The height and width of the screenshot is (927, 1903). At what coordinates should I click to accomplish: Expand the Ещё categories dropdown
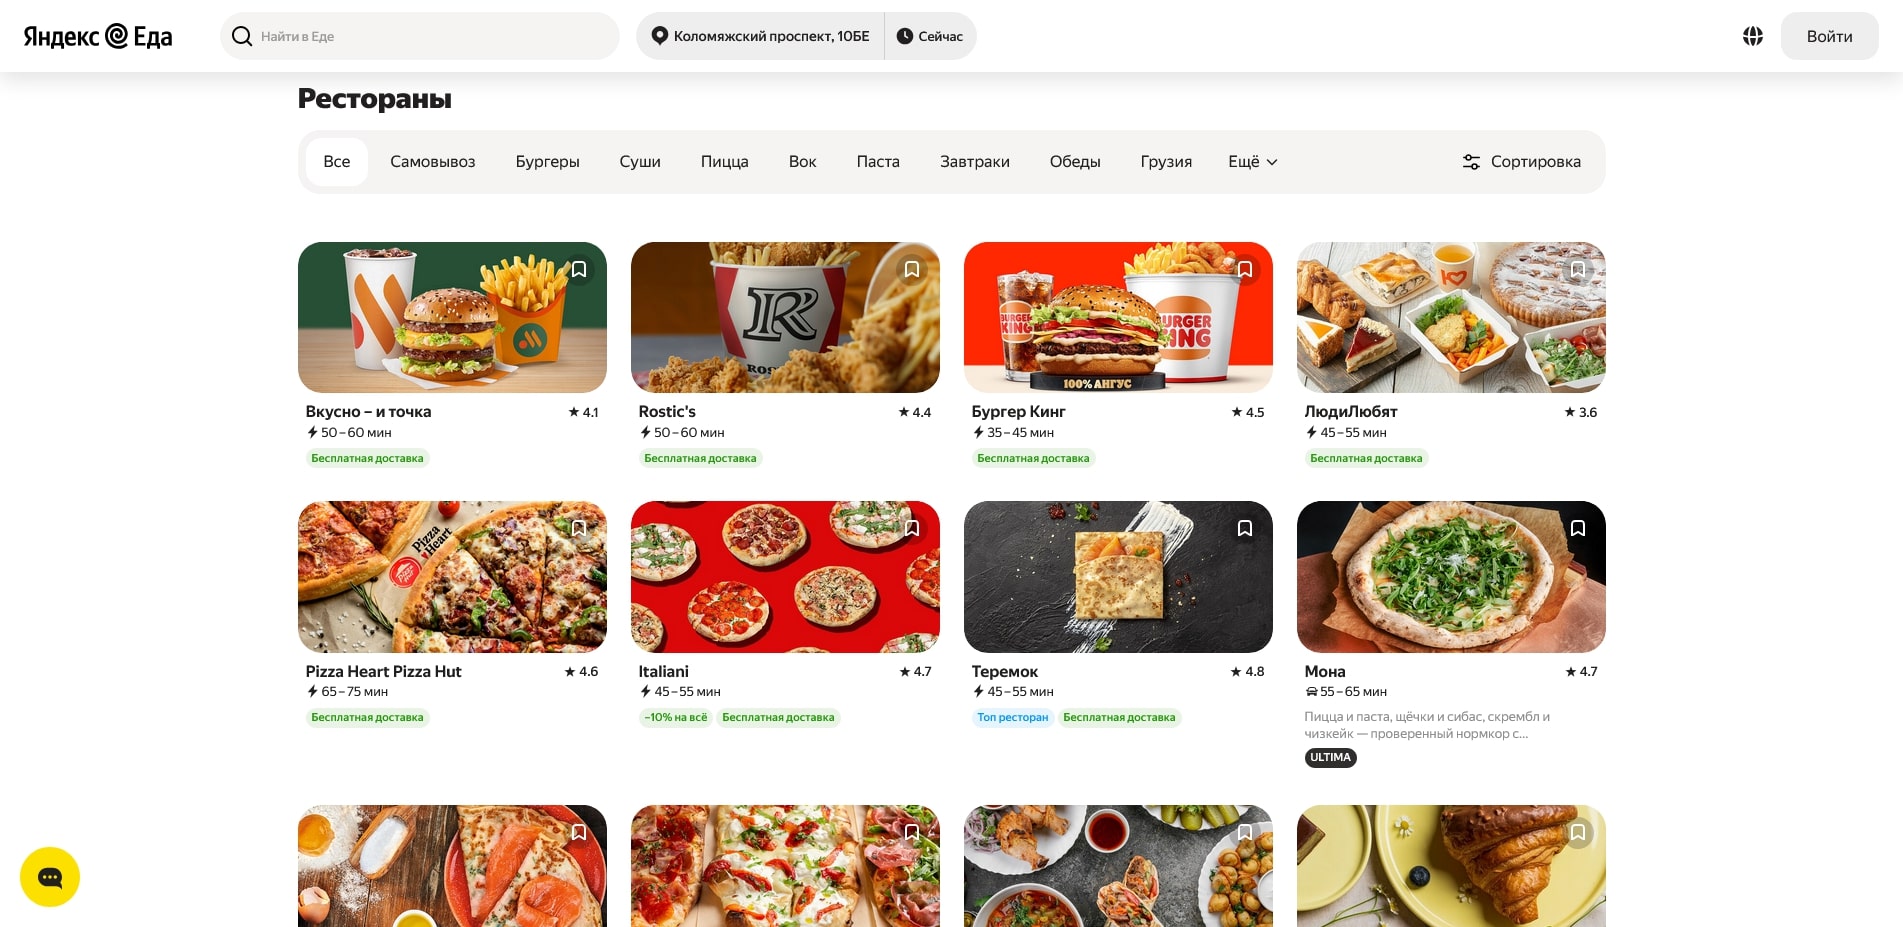(1252, 162)
